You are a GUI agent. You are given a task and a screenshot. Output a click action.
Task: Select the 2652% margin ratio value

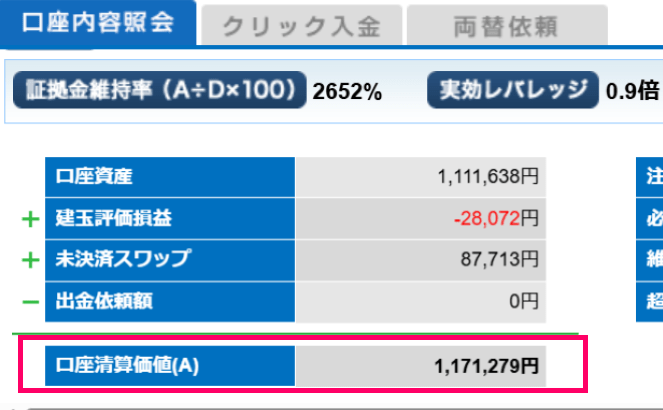pos(347,92)
